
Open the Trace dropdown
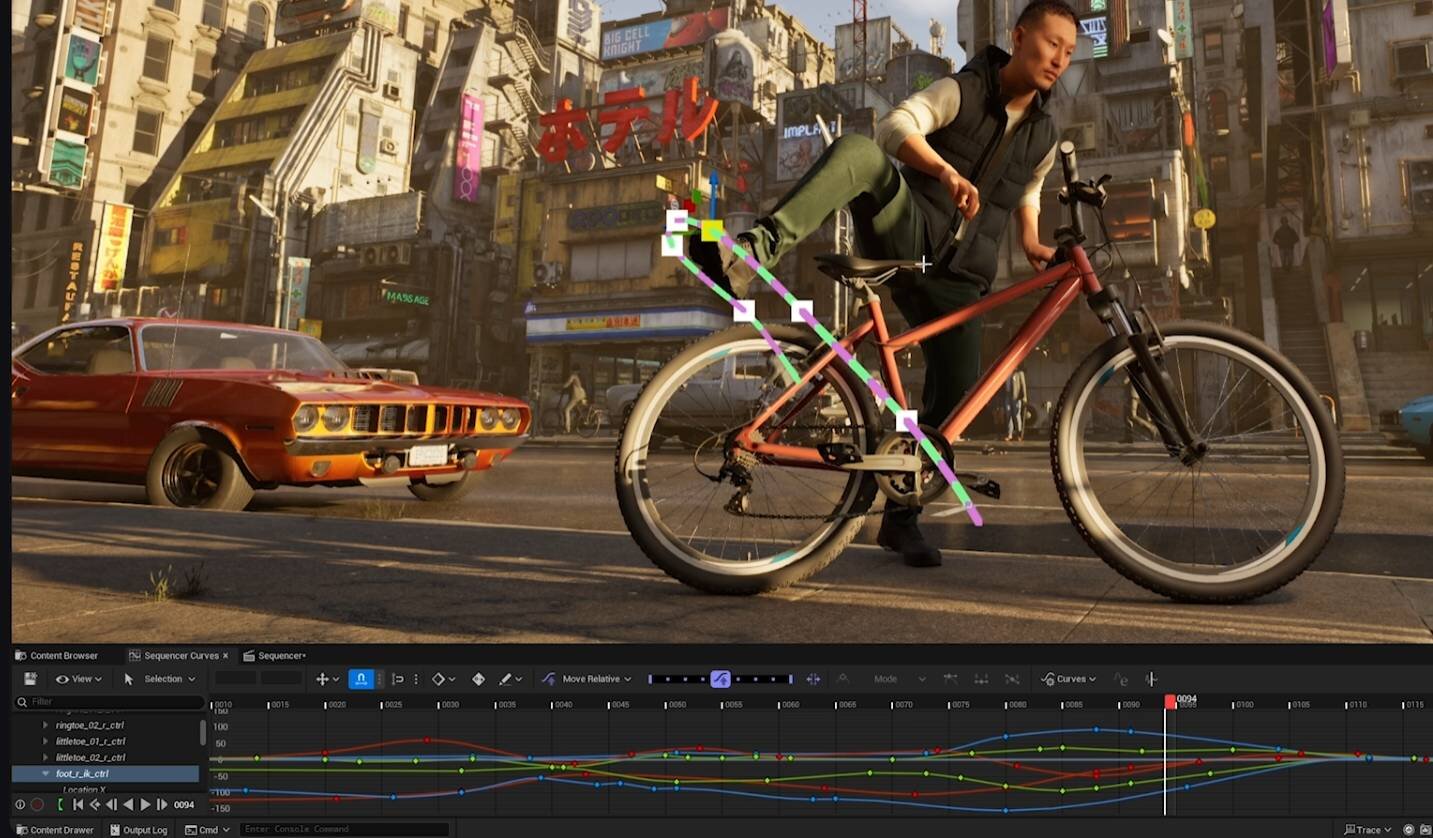click(1368, 830)
